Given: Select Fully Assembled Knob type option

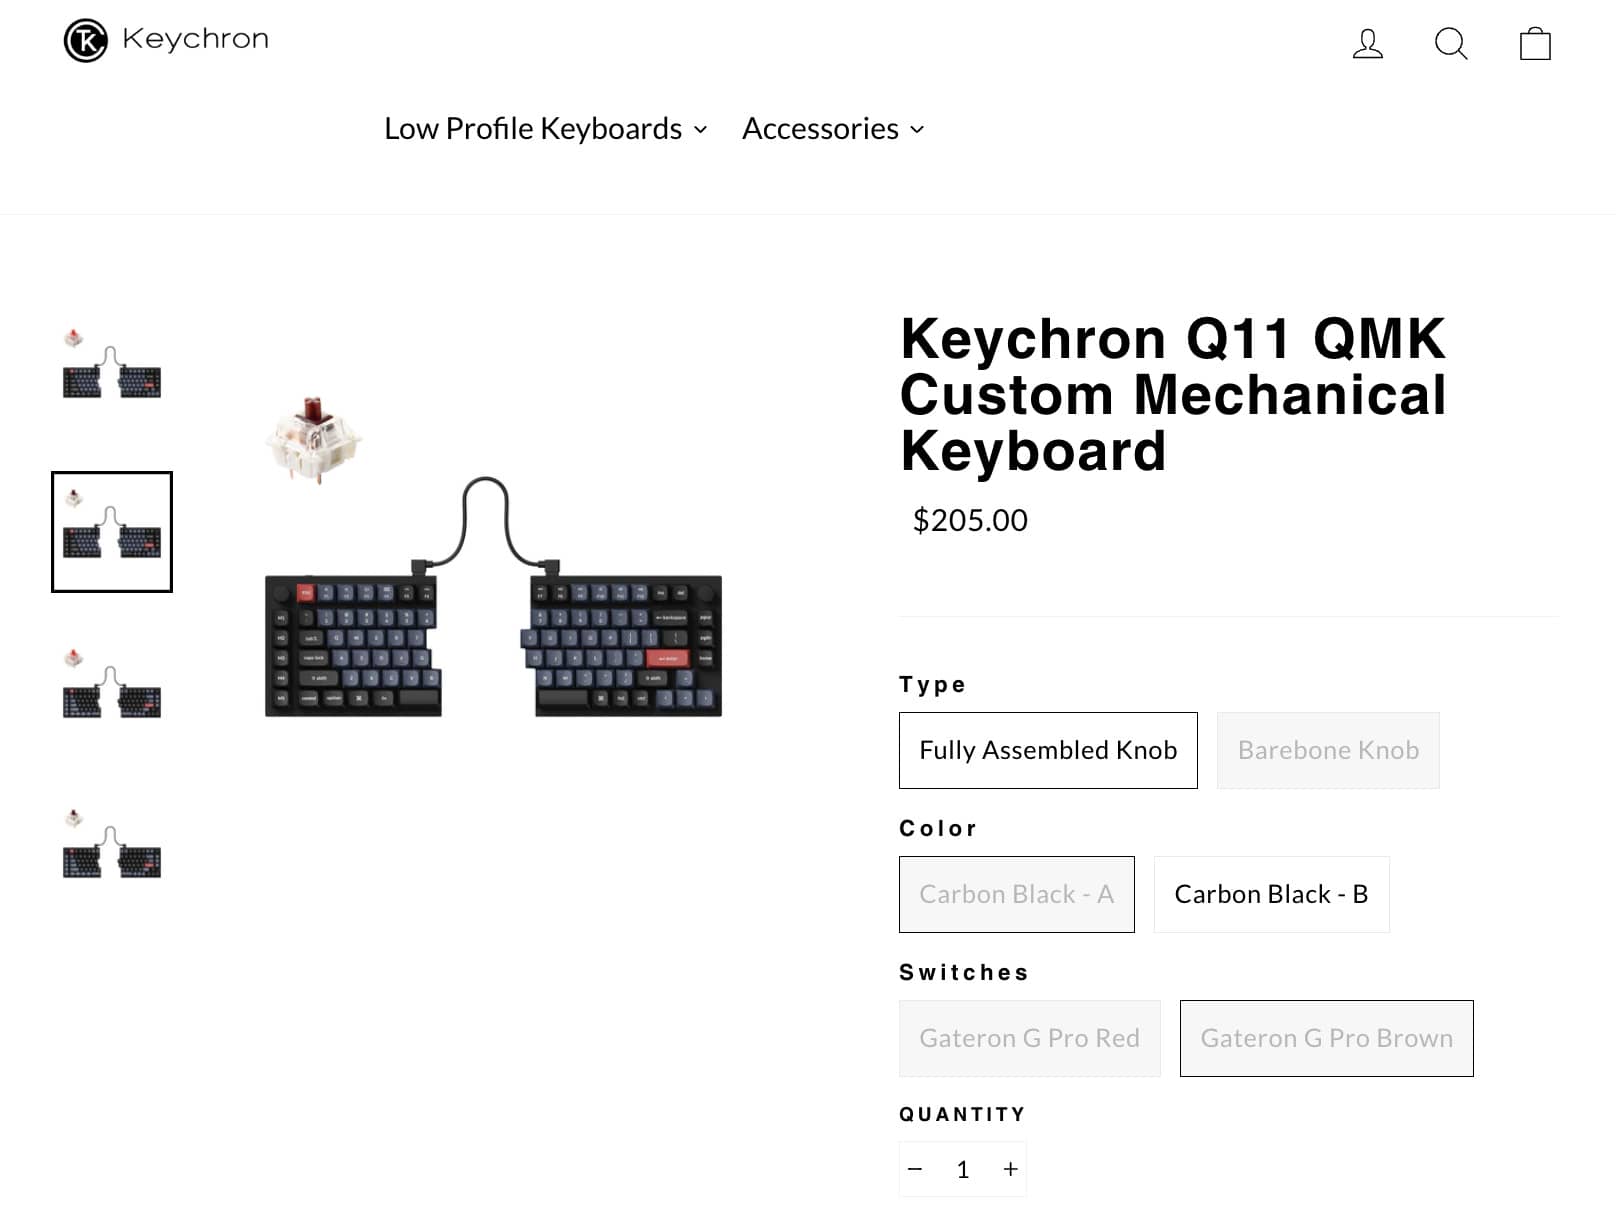Looking at the screenshot, I should [1048, 750].
